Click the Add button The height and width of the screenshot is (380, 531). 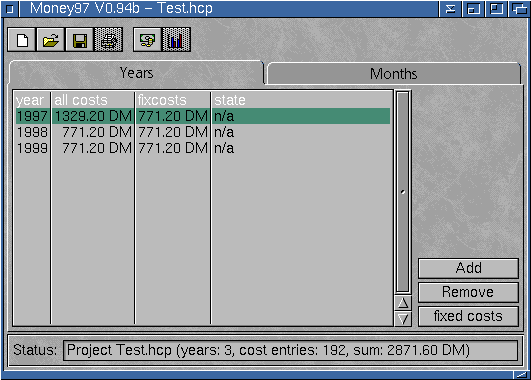[x=468, y=268]
